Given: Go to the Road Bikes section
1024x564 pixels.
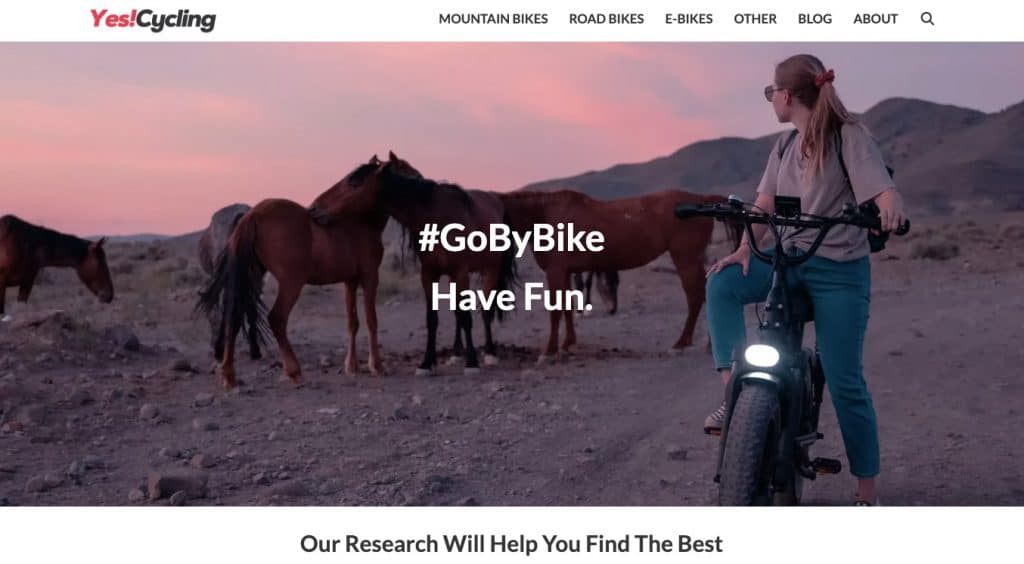Looking at the screenshot, I should point(606,19).
